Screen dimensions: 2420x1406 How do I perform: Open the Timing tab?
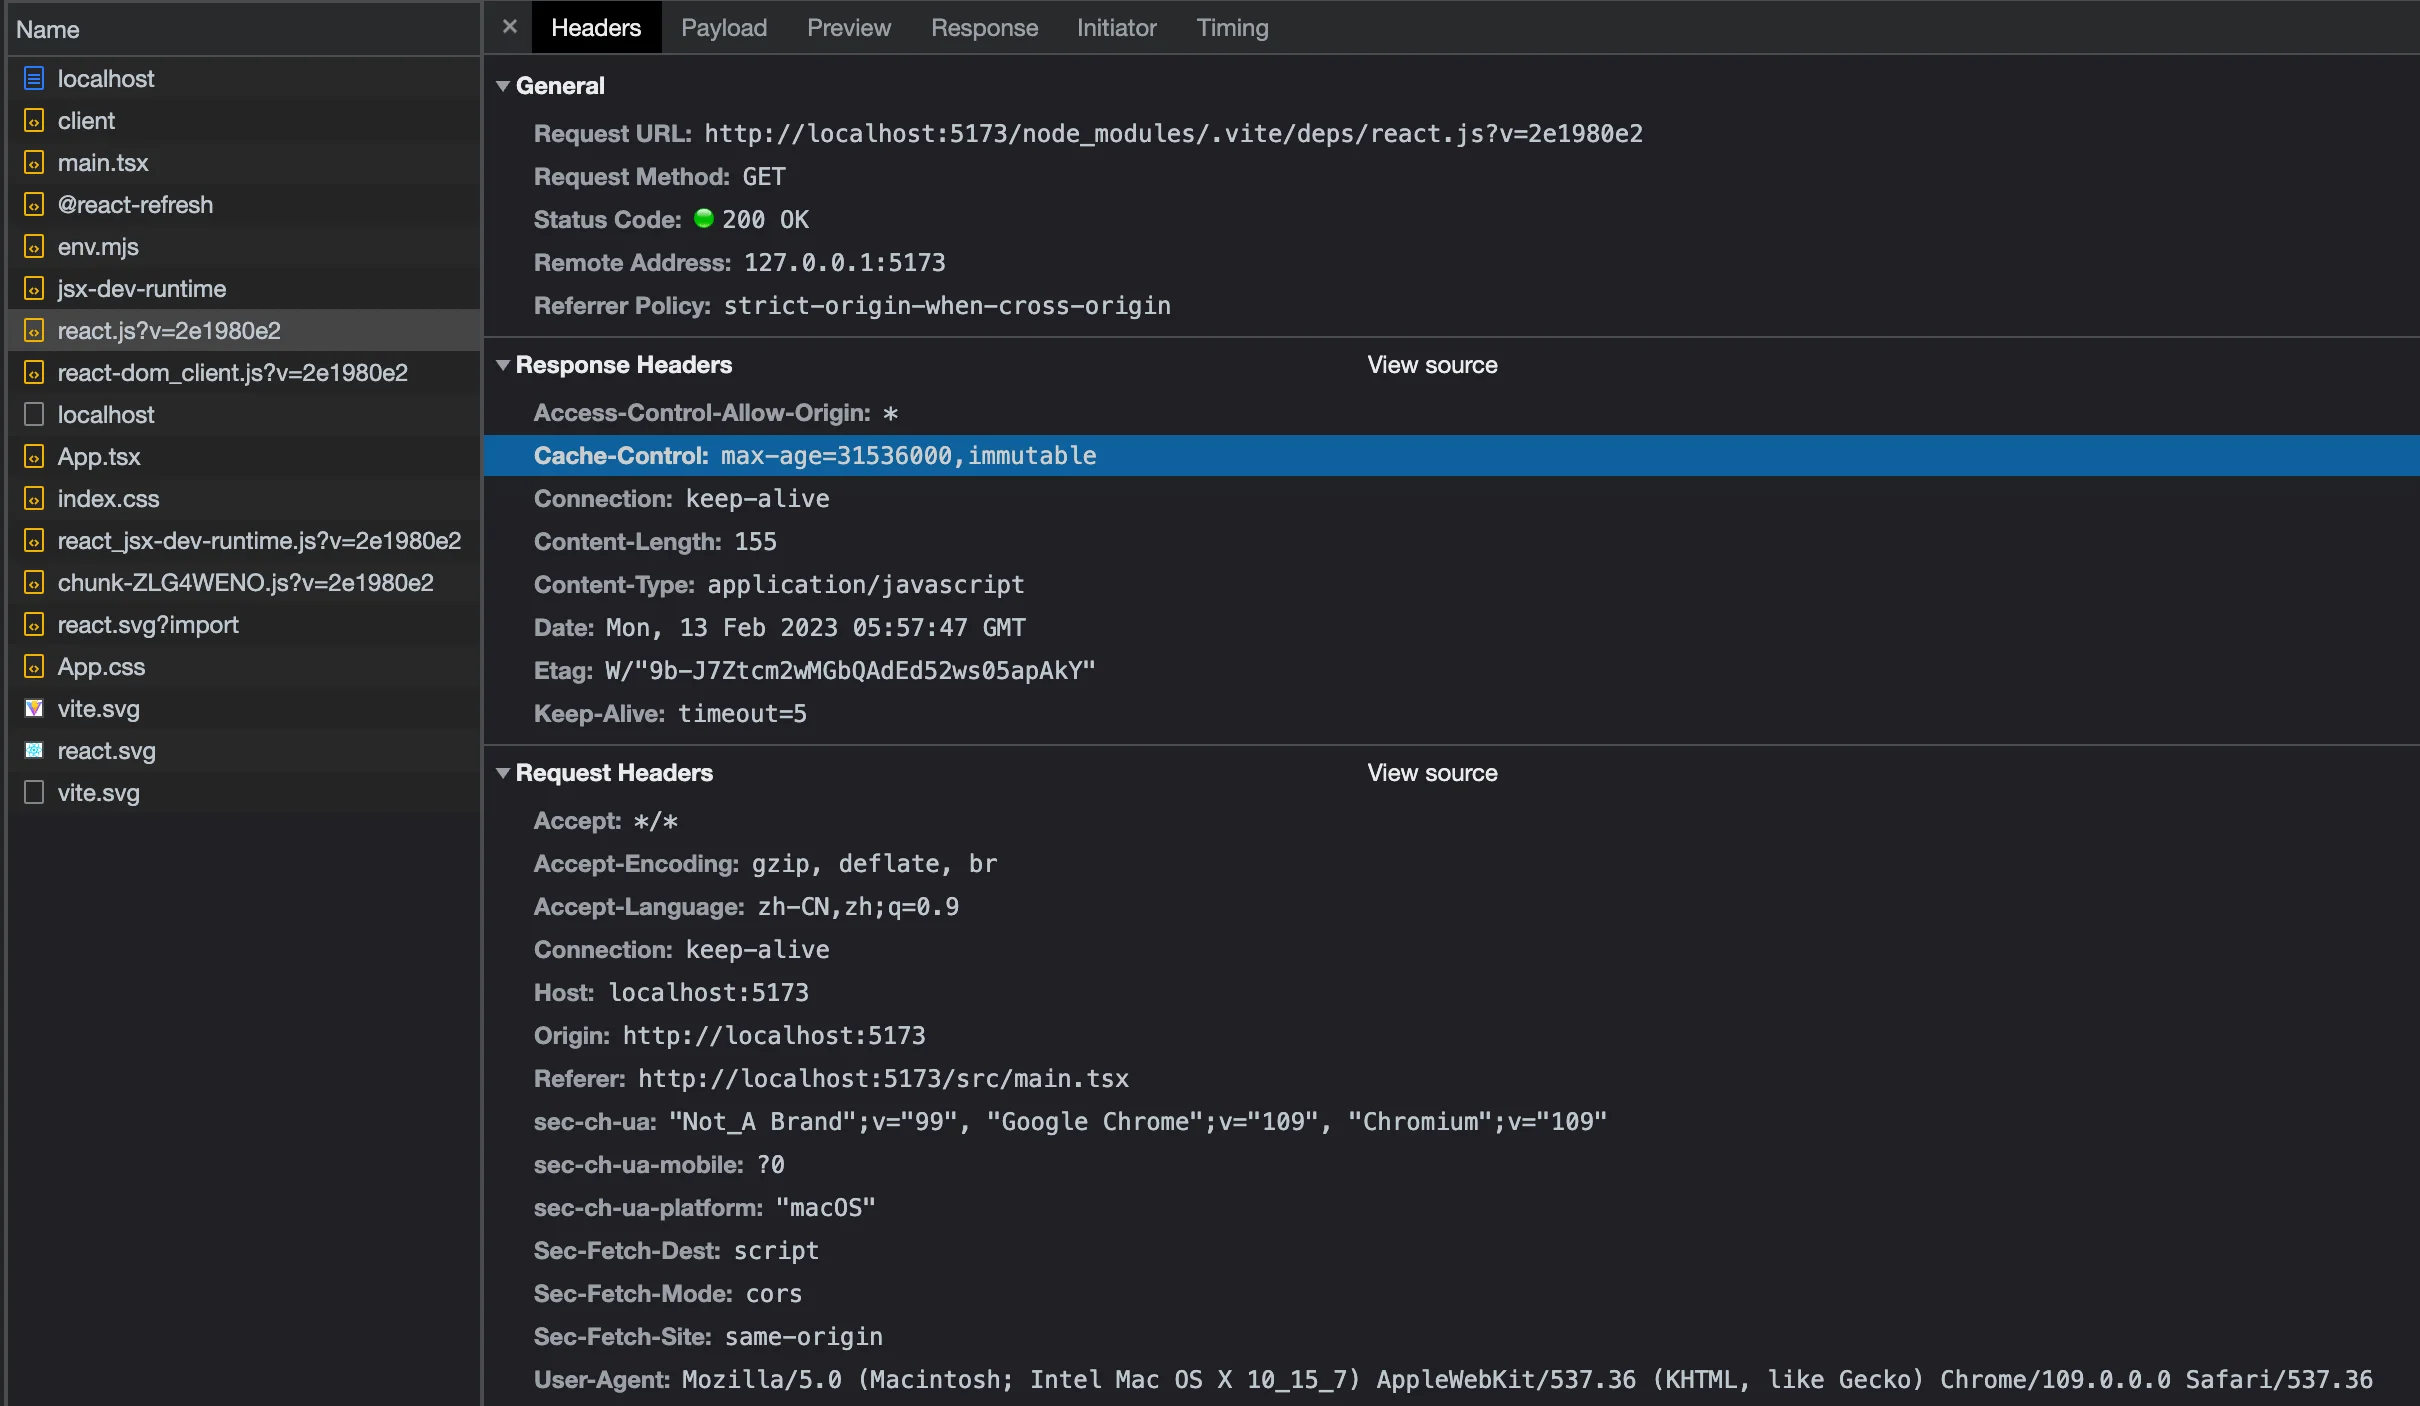tap(1232, 27)
